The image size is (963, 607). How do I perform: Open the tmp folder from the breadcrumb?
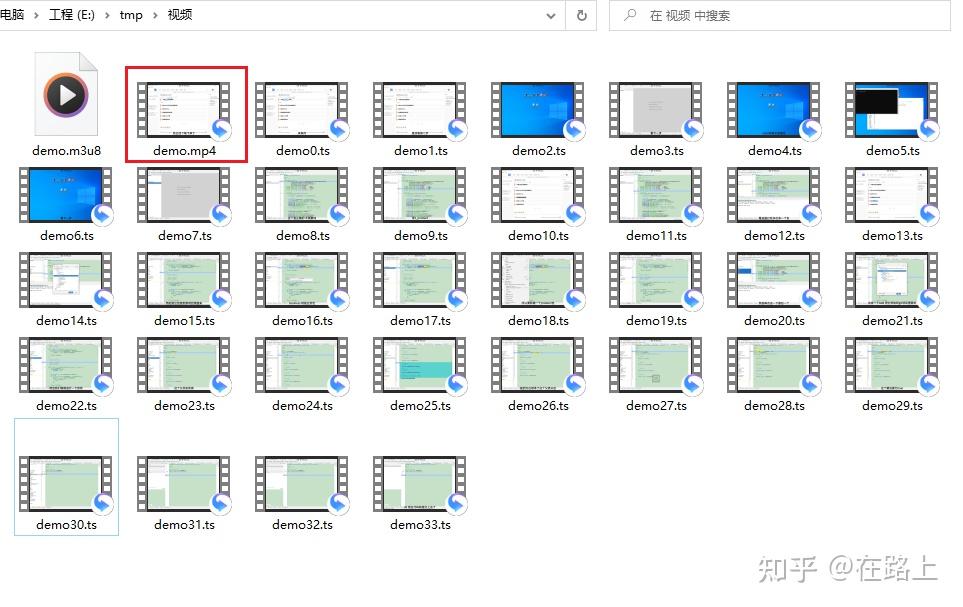click(130, 15)
